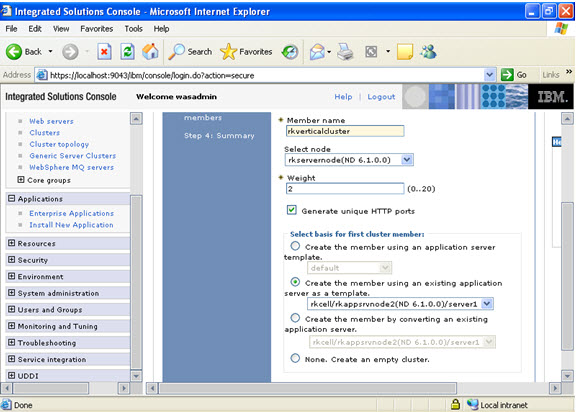Screen dimensions: 576x412
Task: Click the Local intranet zone icon
Action: [472, 405]
